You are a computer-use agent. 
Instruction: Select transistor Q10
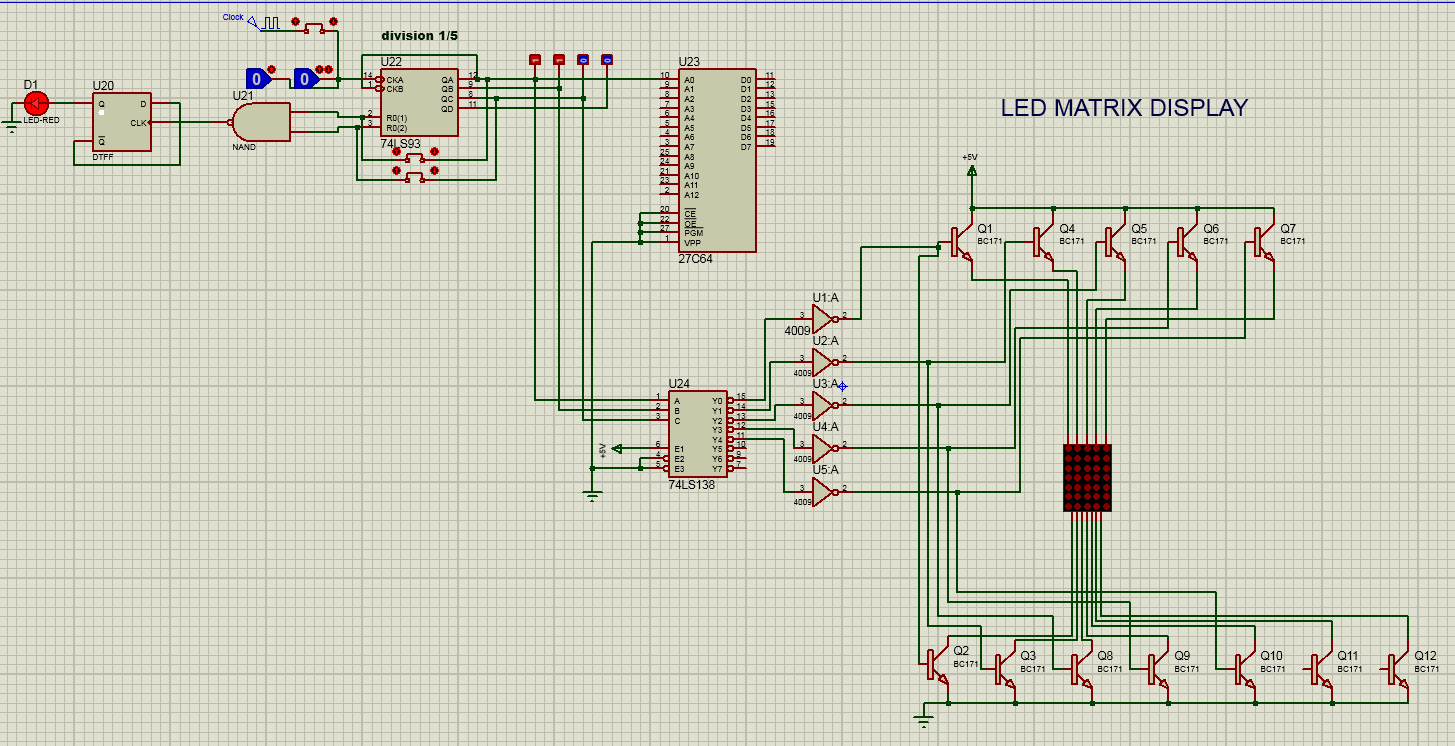[x=1244, y=669]
